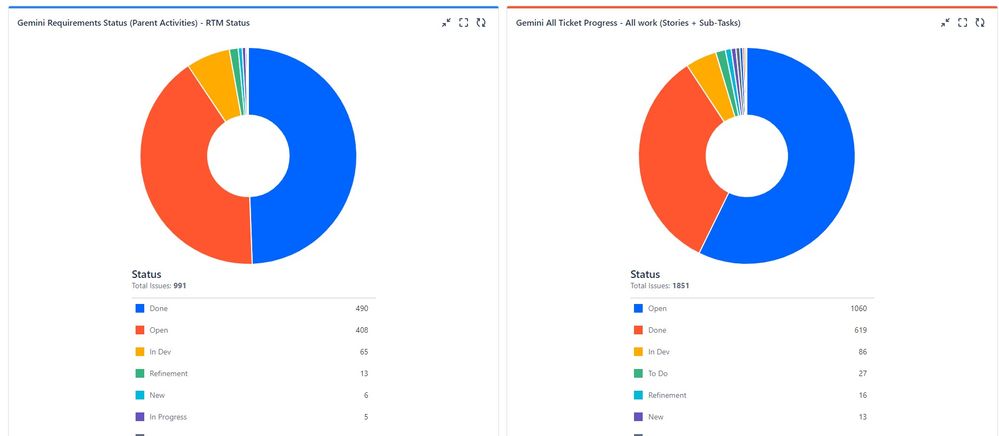Click the blue Done swatch in RTM legend
The image size is (999, 436).
(x=140, y=309)
